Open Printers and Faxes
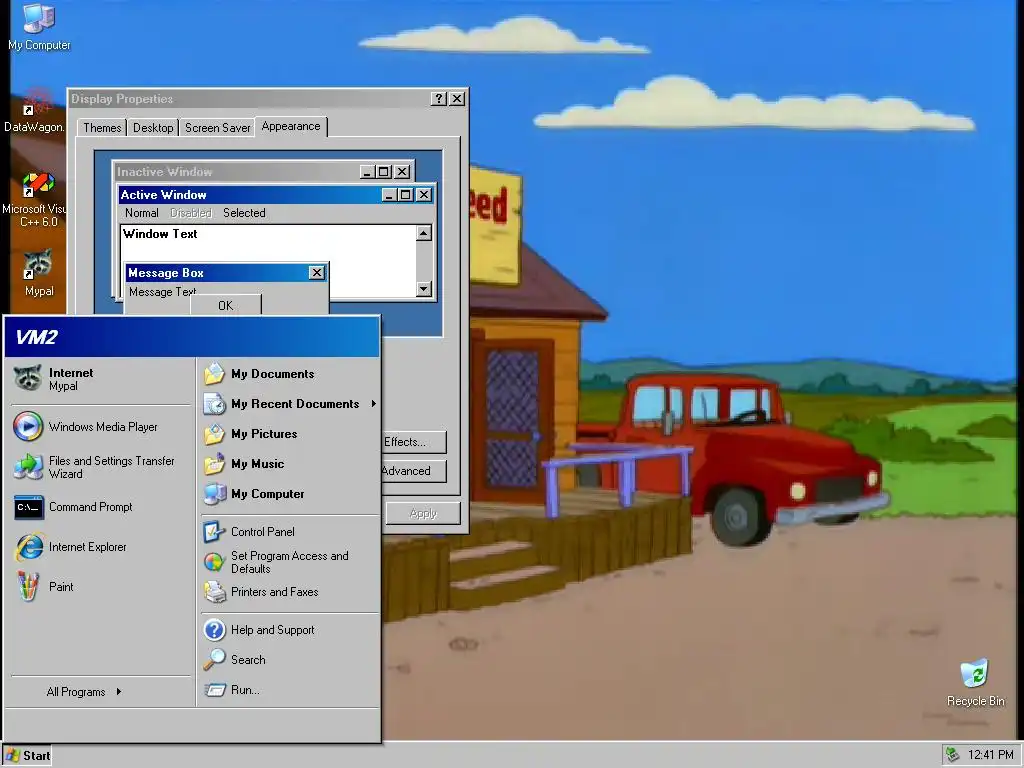 289,592
